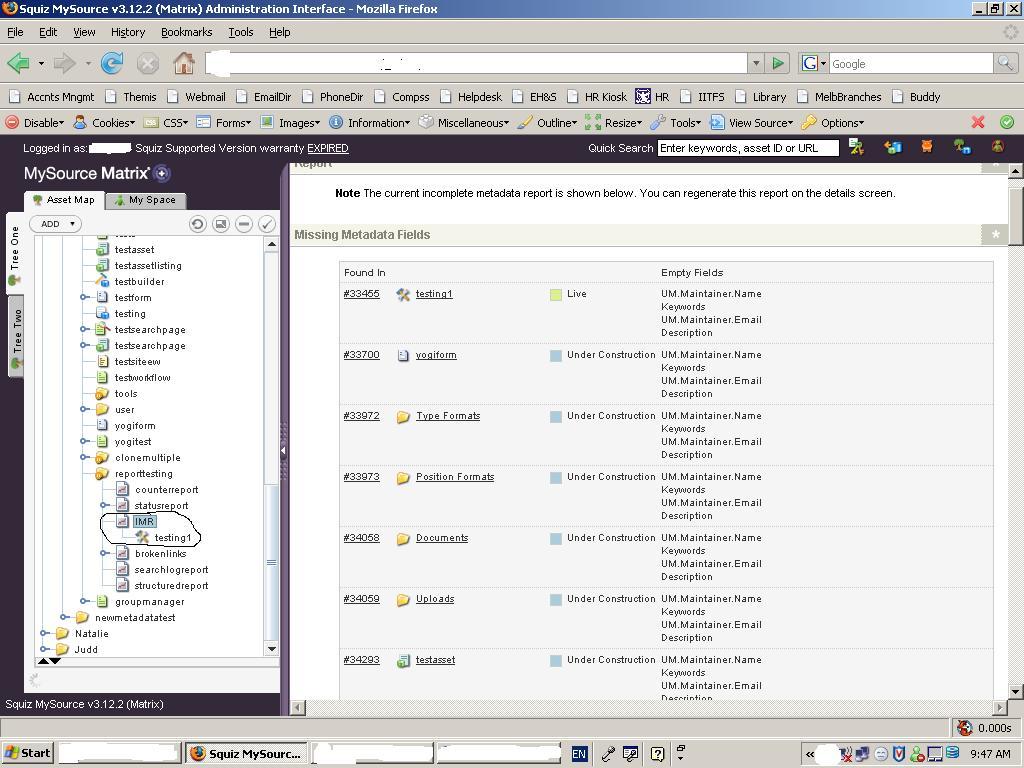Viewport: 1024px width, 768px height.
Task: Click the question mark help icon on the taskbar
Action: pyautogui.click(x=658, y=754)
